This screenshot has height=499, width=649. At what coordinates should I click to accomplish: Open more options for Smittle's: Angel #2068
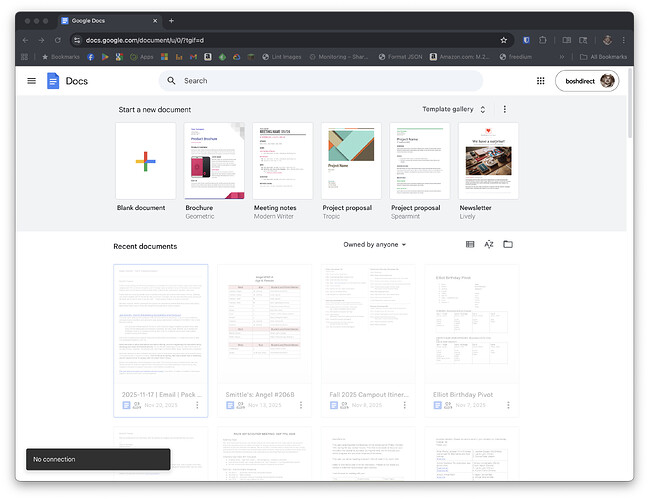coord(301,405)
